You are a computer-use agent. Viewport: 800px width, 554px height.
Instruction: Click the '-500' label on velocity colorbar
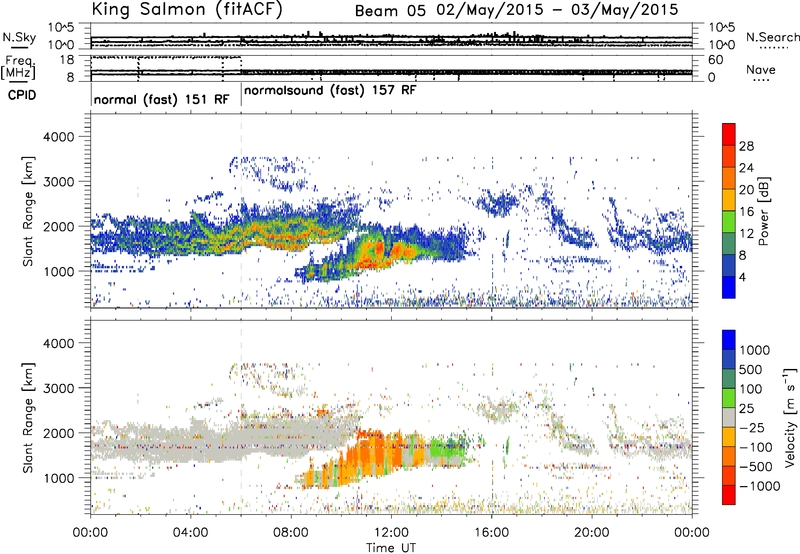(755, 467)
